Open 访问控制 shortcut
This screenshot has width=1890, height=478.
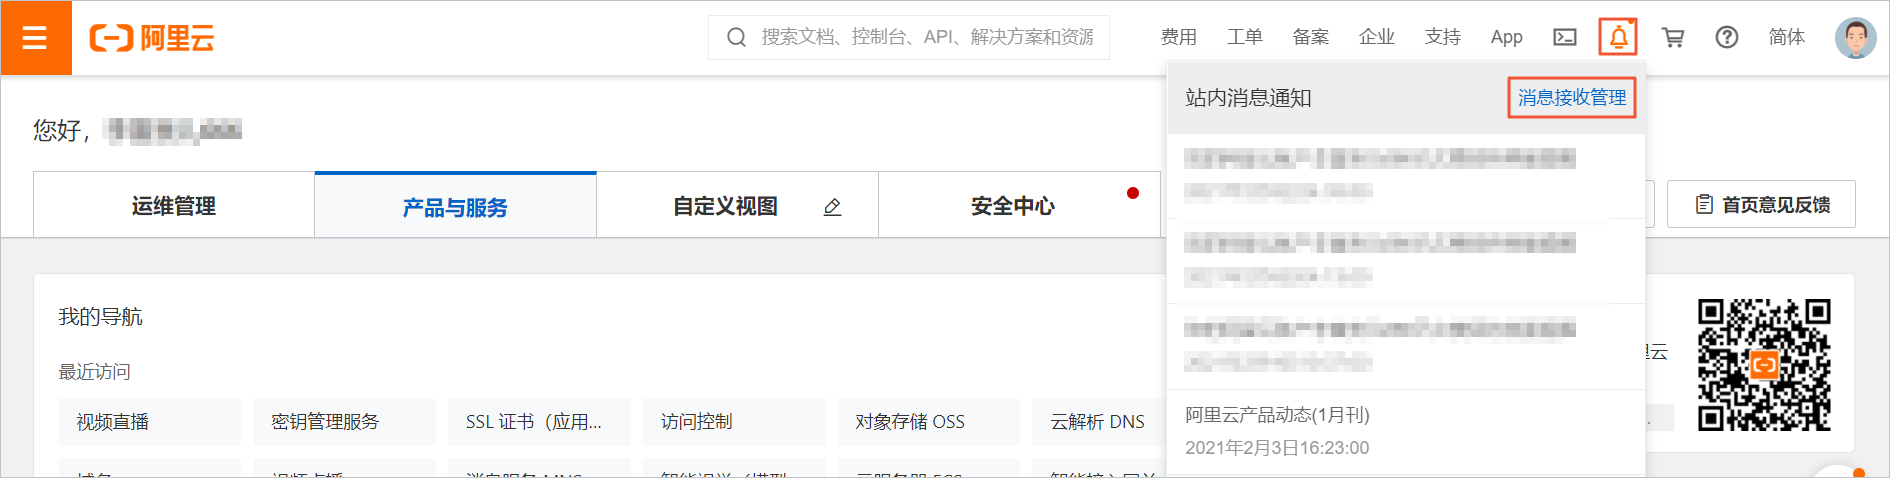click(734, 422)
